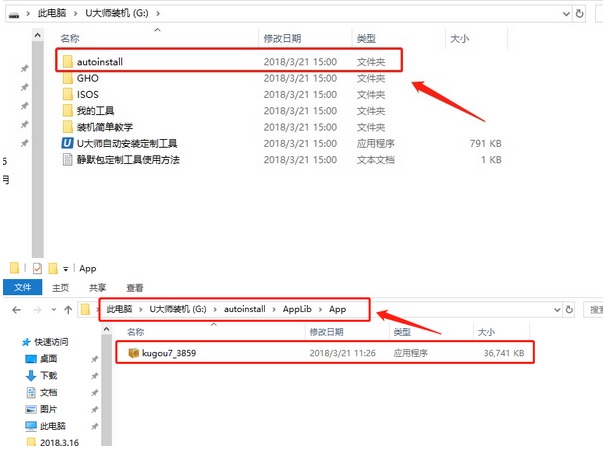Image resolution: width=605 pixels, height=466 pixels.
Task: Select the 791 KB size cell
Action: 485,144
